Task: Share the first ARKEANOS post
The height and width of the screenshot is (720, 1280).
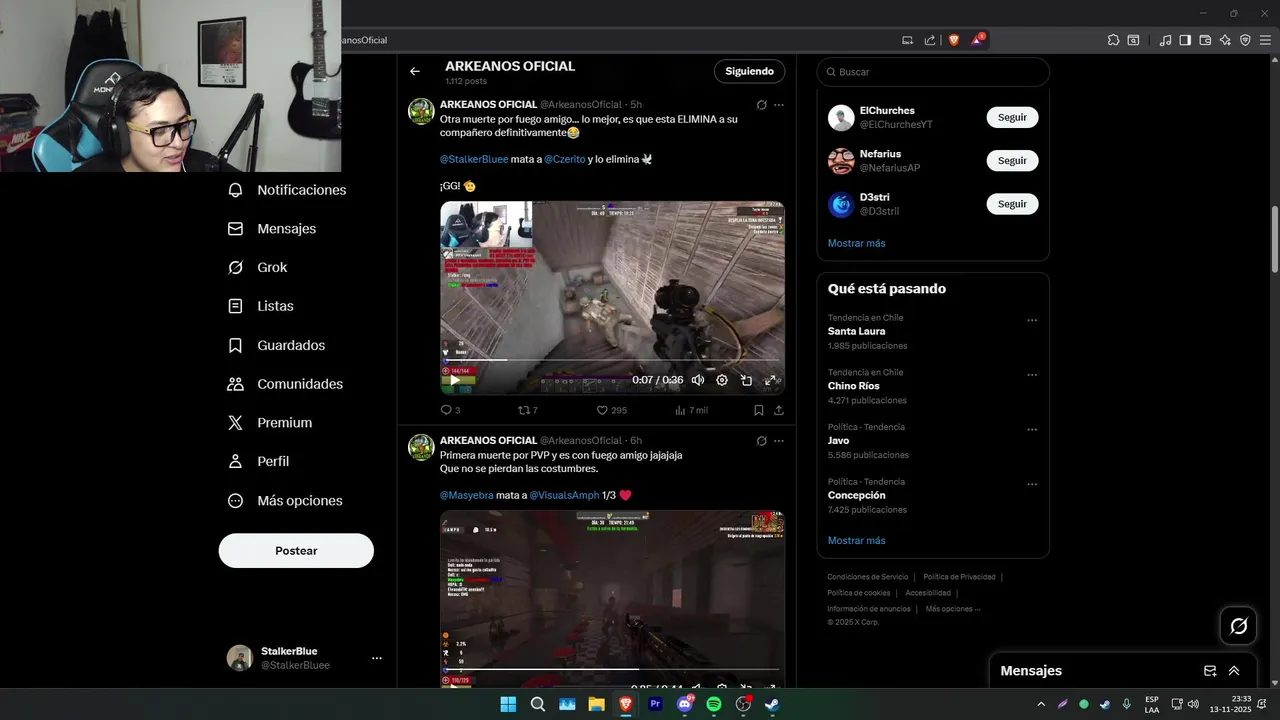Action: coord(779,410)
